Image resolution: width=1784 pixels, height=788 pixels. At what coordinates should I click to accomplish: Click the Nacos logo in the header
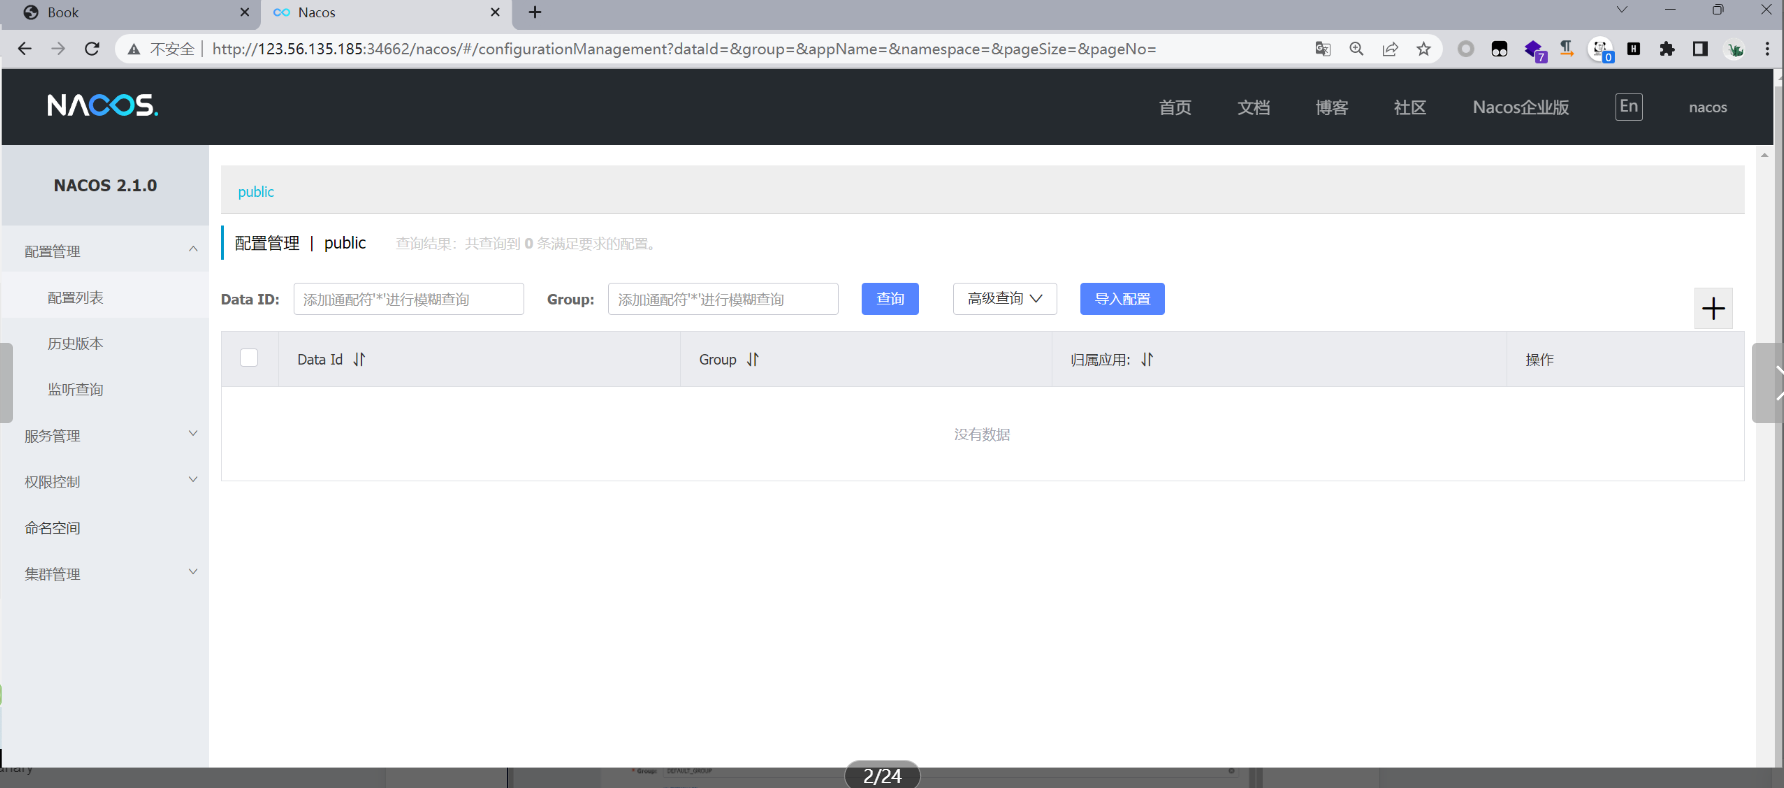(102, 106)
